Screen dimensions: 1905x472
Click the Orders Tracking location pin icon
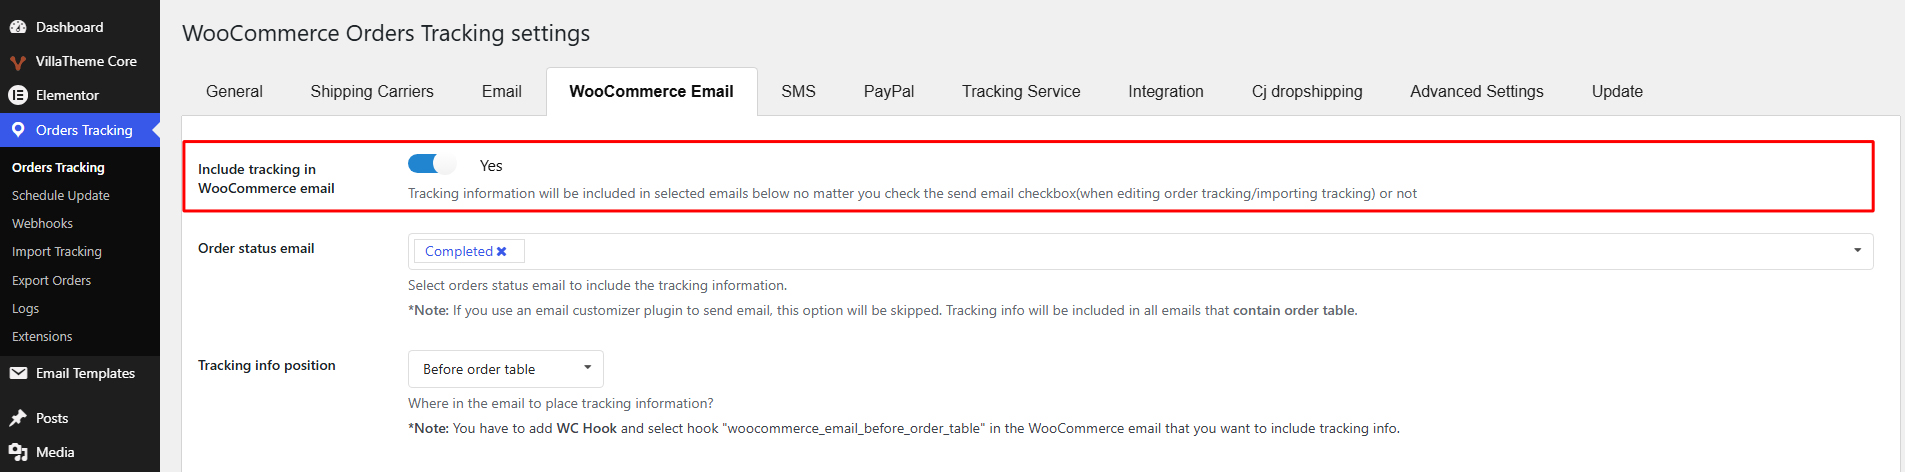coord(18,130)
